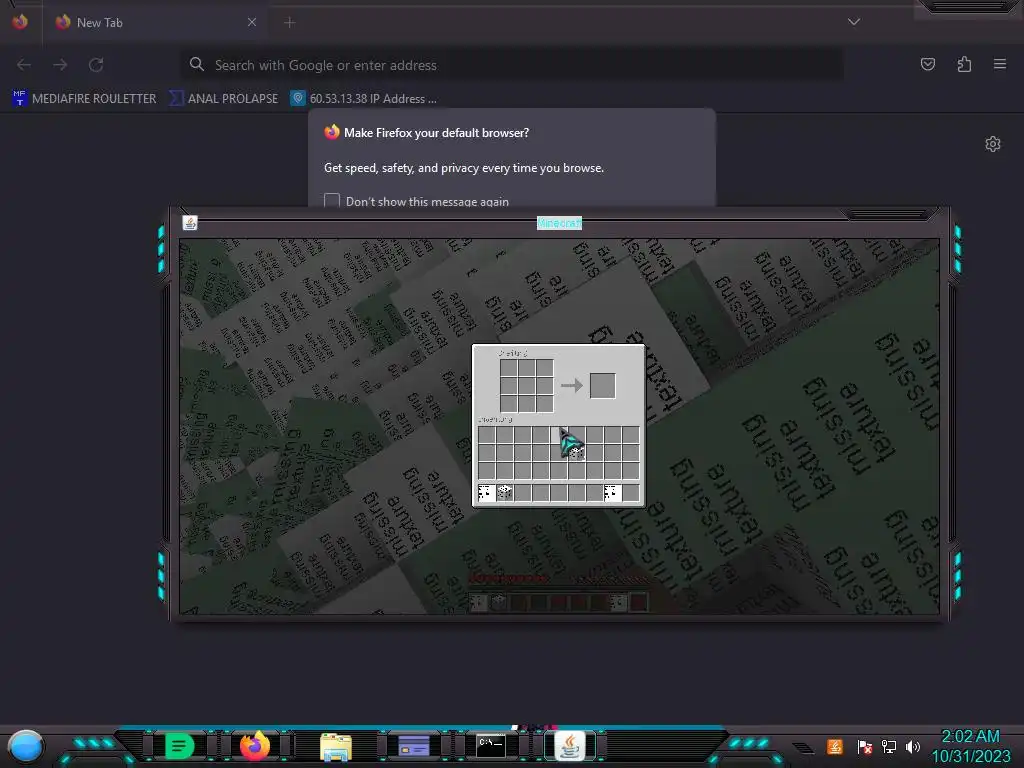Viewport: 1024px width, 768px height.
Task: Open a new tab with plus button
Action: [x=289, y=23]
